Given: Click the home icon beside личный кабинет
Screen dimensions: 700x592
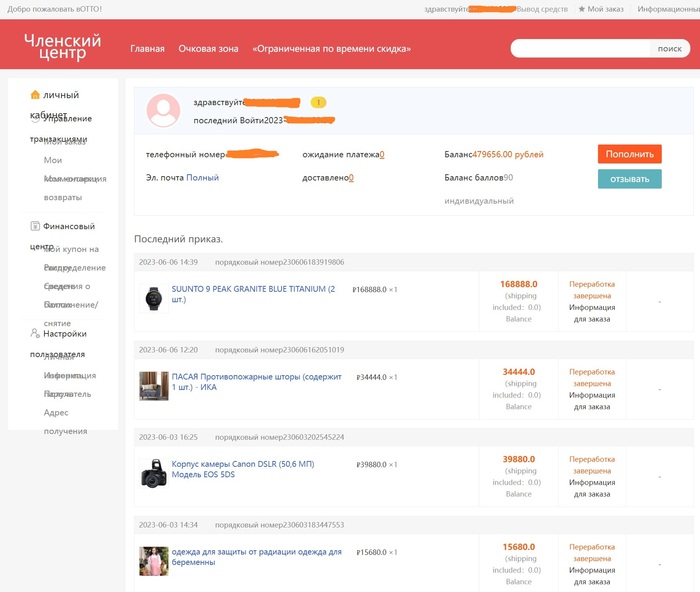Looking at the screenshot, I should point(35,95).
